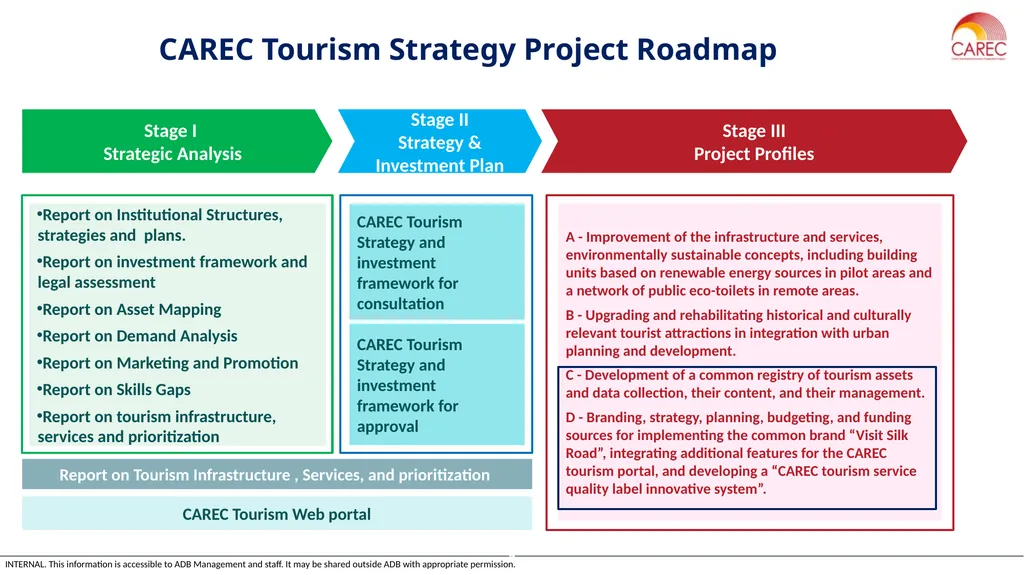Click 'Report on Marketing and Promotion' bullet

pyautogui.click(x=167, y=363)
